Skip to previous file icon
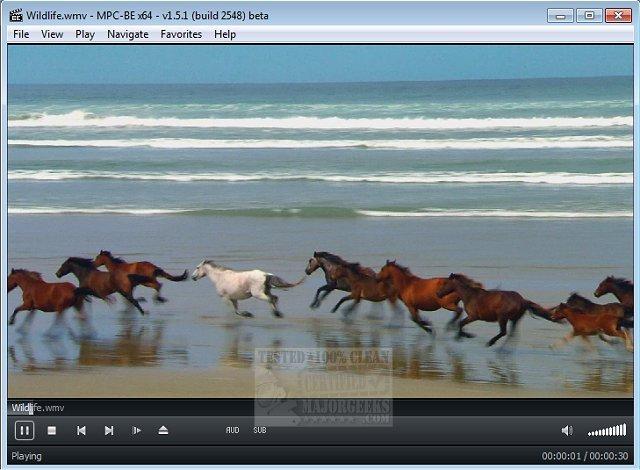Viewport: 640px width, 470px height. pos(81,430)
